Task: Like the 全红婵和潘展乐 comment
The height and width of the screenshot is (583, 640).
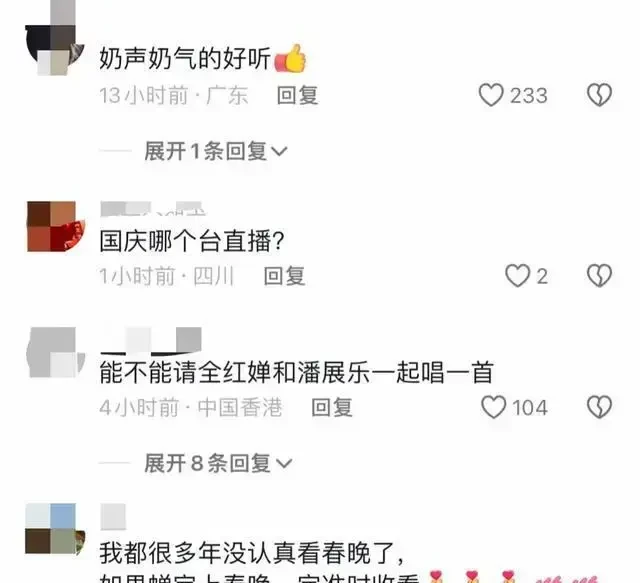Action: click(493, 407)
